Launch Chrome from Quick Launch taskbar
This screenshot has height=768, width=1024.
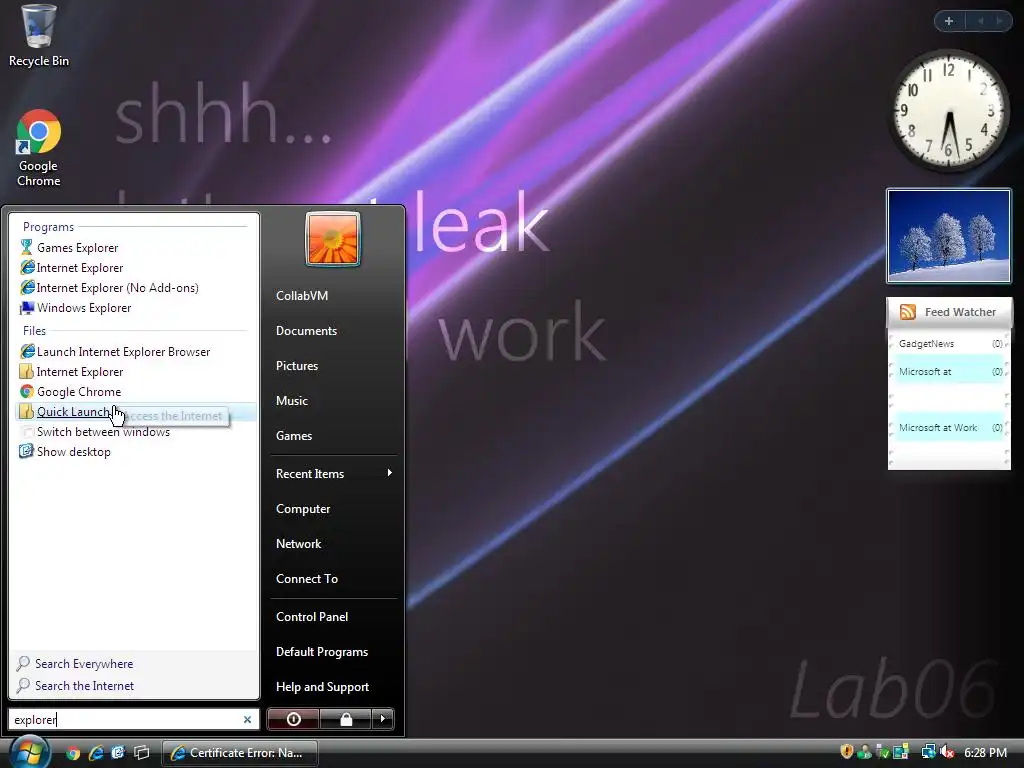click(73, 753)
